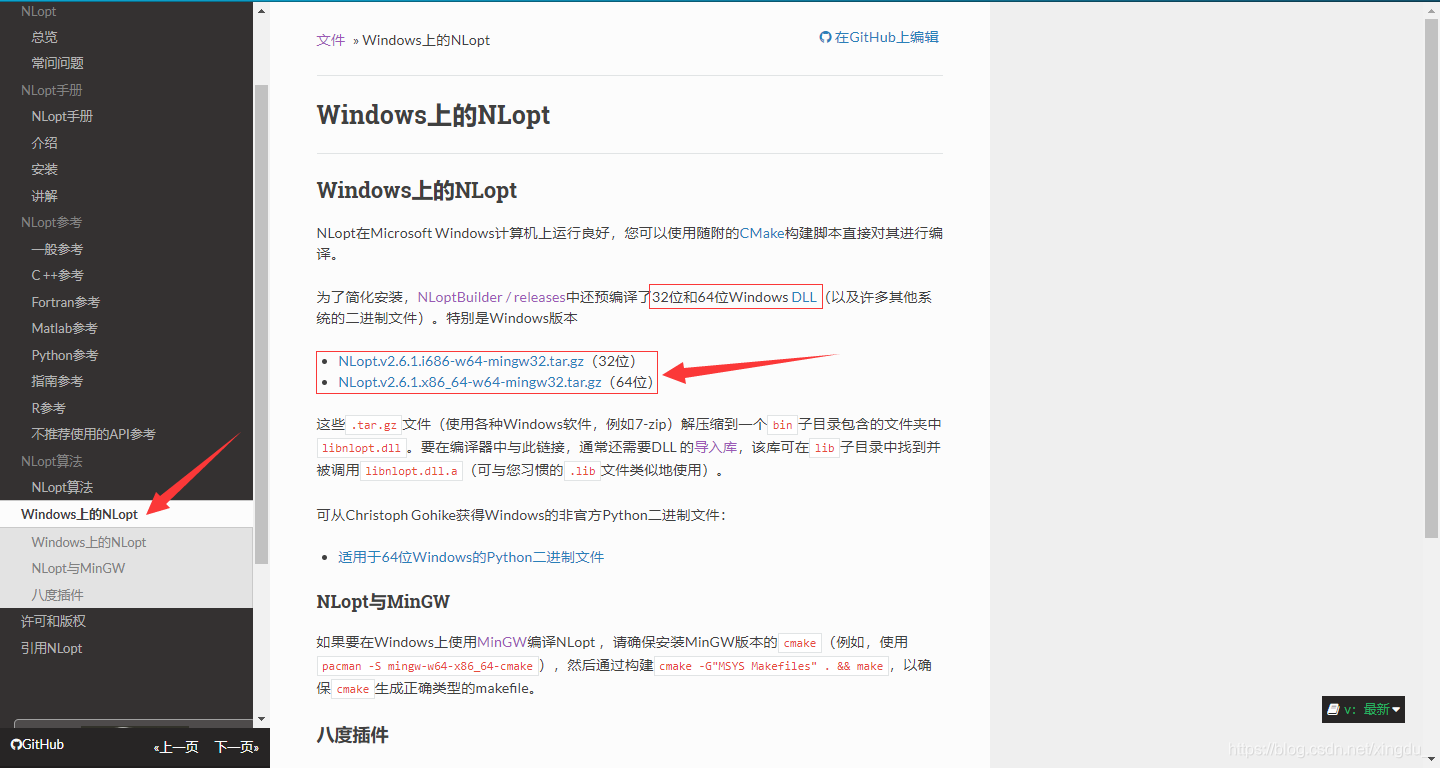Open the version selector showing v: 最新
The width and height of the screenshot is (1440, 768).
coord(1366,709)
